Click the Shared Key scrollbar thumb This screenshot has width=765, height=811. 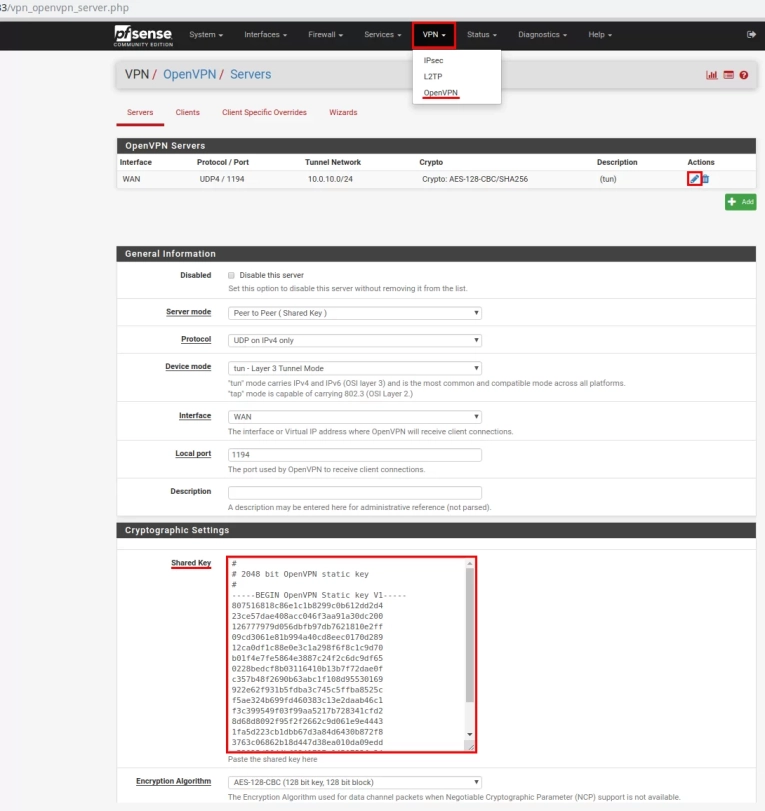point(470,635)
